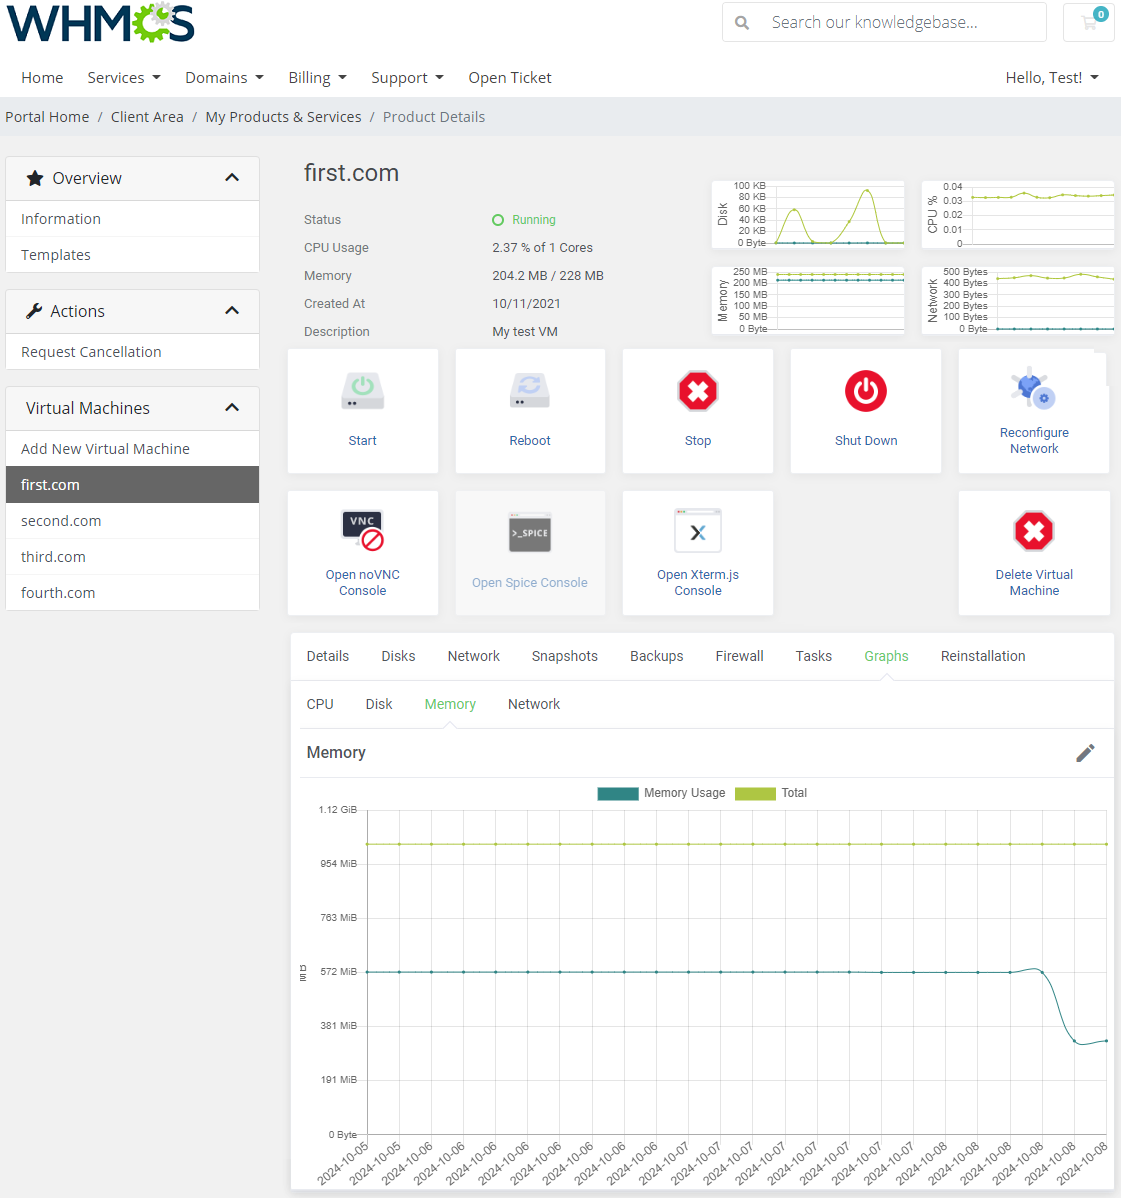Open the shopping cart icon
Screen dimensions: 1121x1198
1089,22
